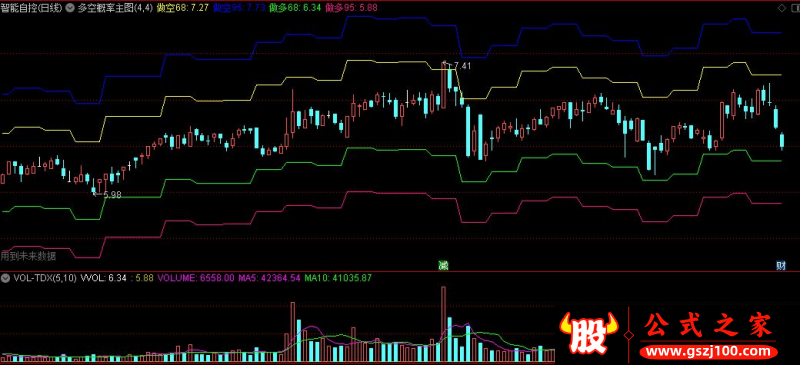
Task: Select the 智能自控(日线) title label
Action: tap(32, 8)
